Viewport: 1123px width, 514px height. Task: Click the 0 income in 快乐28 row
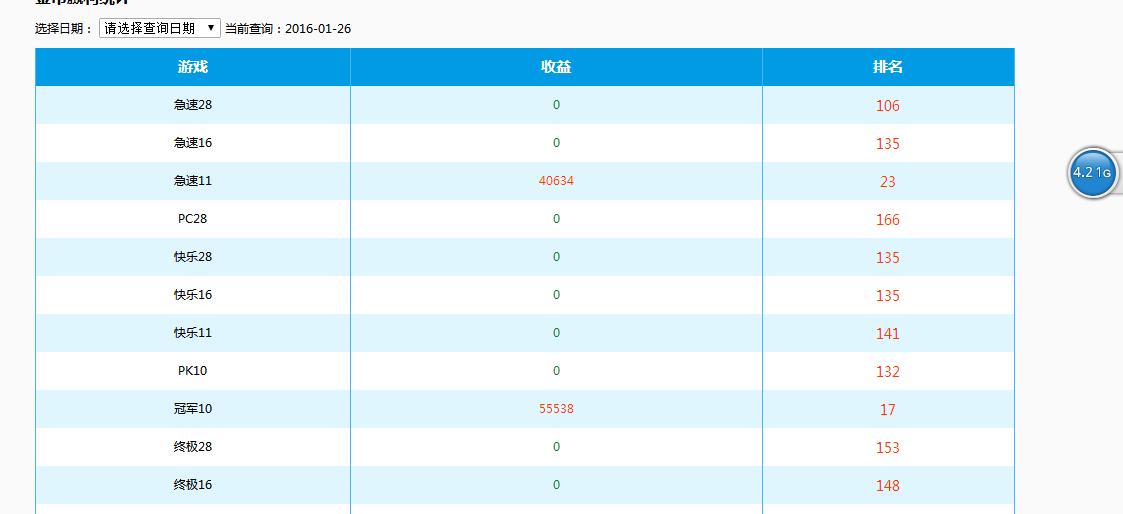[556, 257]
